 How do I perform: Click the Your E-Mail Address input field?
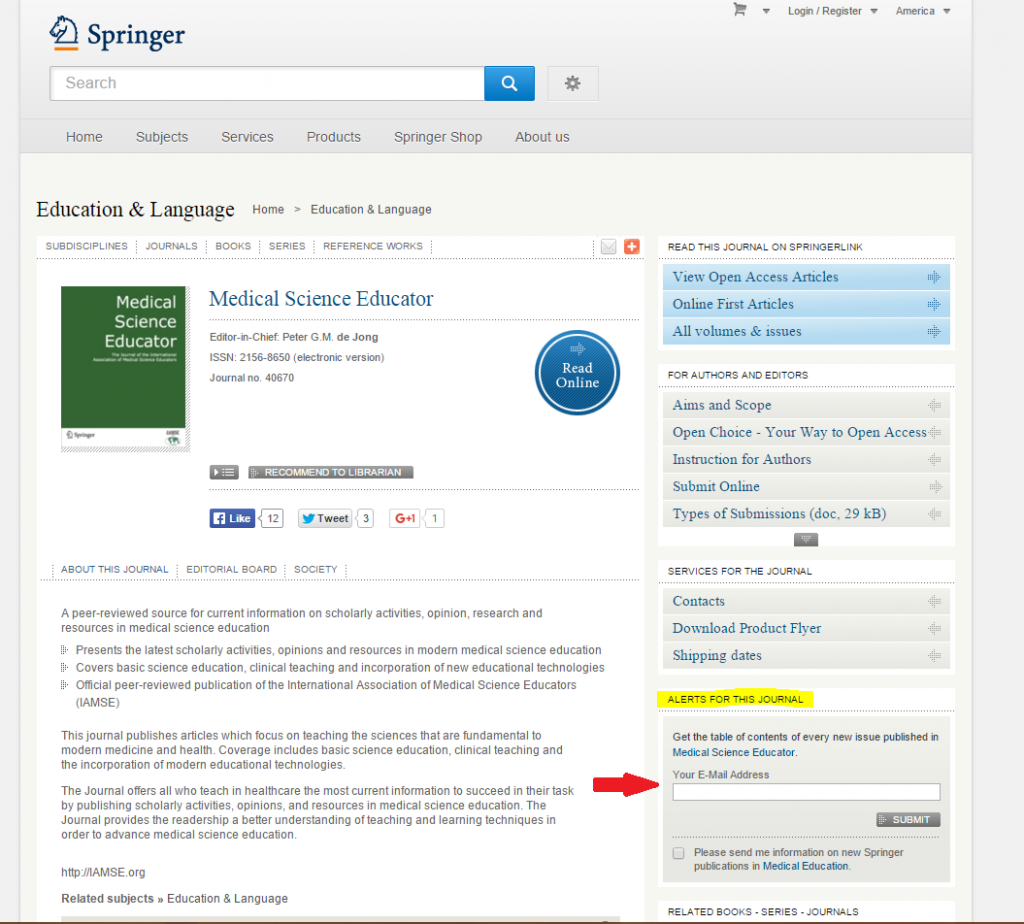(x=806, y=792)
